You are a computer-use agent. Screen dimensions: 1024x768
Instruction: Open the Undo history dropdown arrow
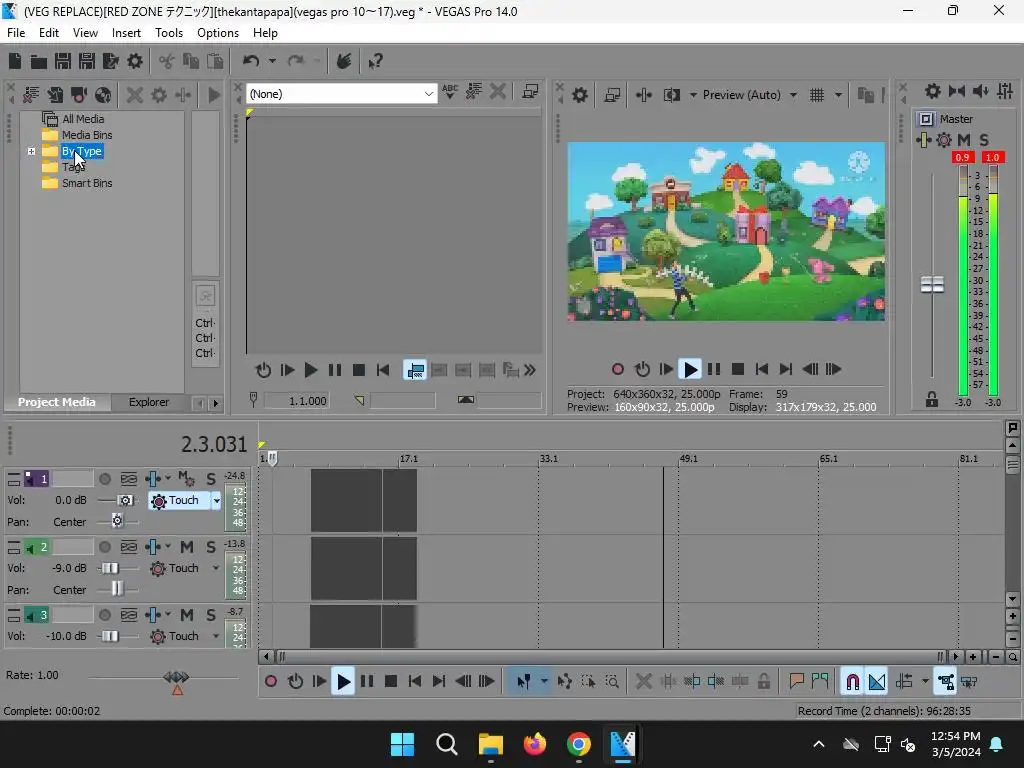(x=272, y=61)
